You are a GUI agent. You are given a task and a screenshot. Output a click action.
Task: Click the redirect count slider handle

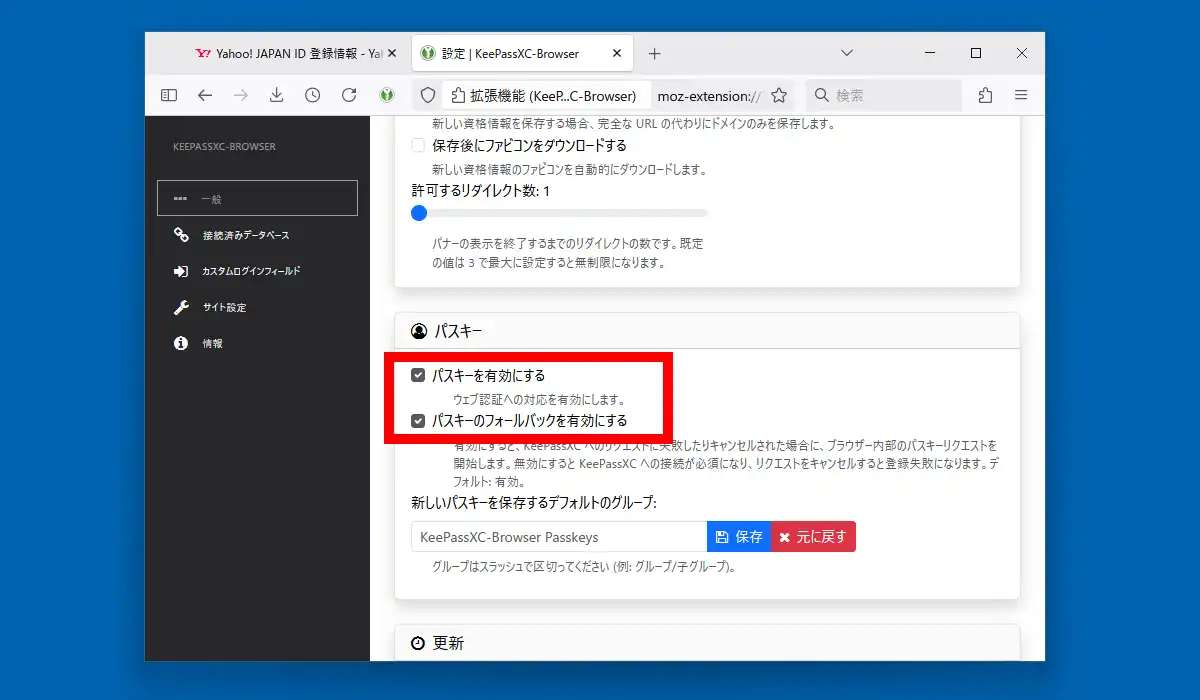point(419,213)
